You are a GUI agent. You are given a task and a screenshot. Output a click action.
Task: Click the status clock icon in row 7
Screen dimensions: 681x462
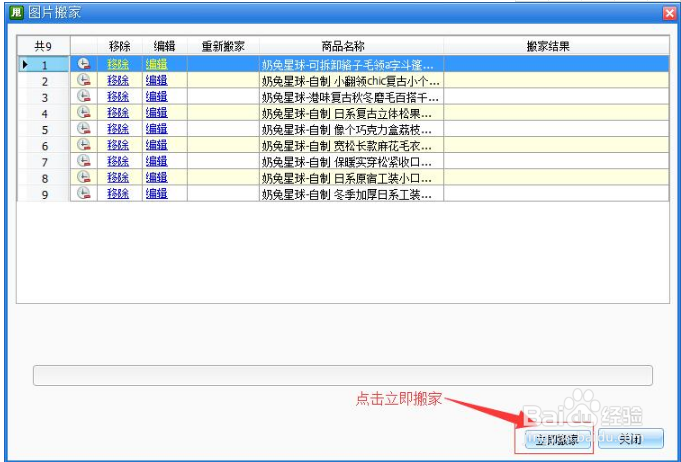click(x=84, y=161)
